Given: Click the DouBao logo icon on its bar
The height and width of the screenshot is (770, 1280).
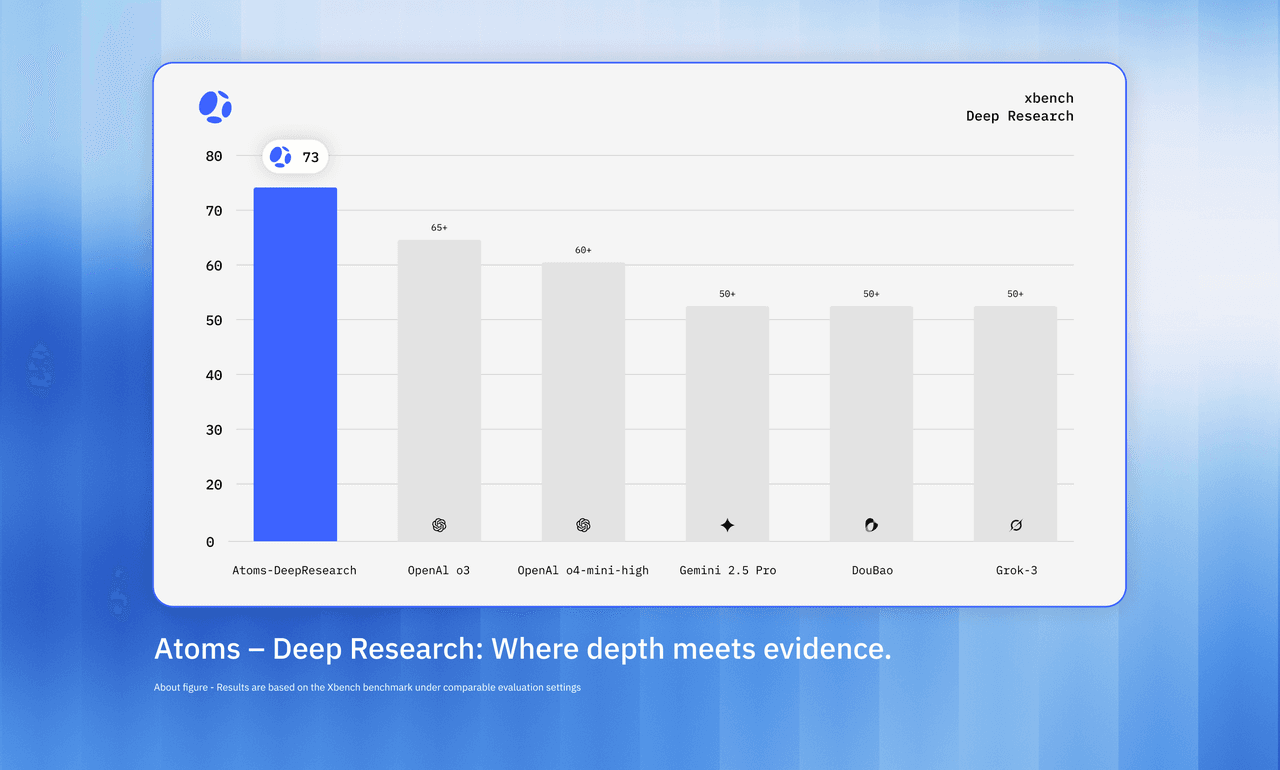Looking at the screenshot, I should [x=871, y=524].
